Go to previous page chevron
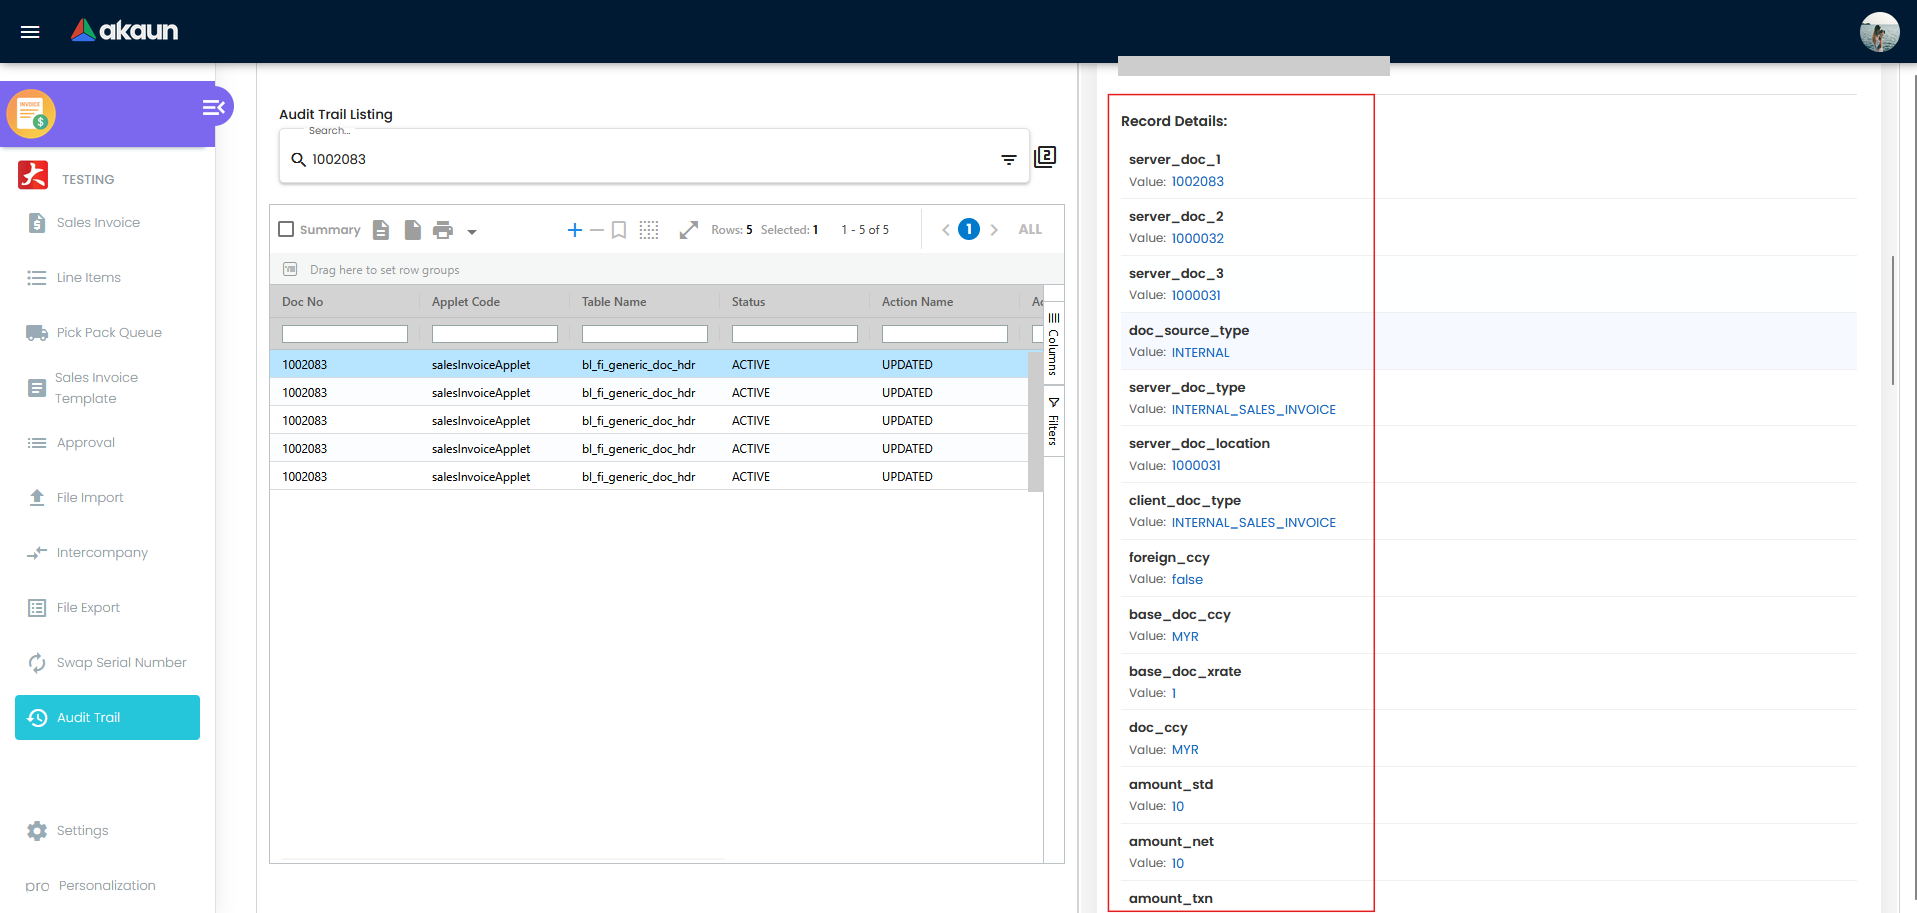This screenshot has width=1917, height=913. point(946,230)
